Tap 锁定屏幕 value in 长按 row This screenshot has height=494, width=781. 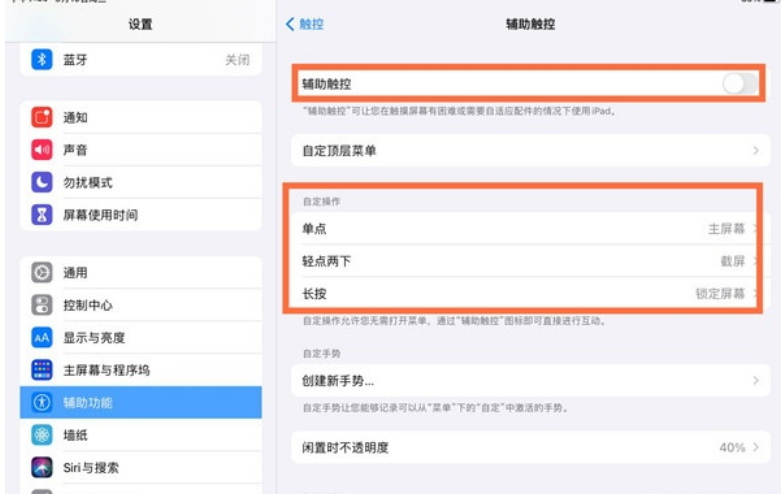click(x=720, y=293)
